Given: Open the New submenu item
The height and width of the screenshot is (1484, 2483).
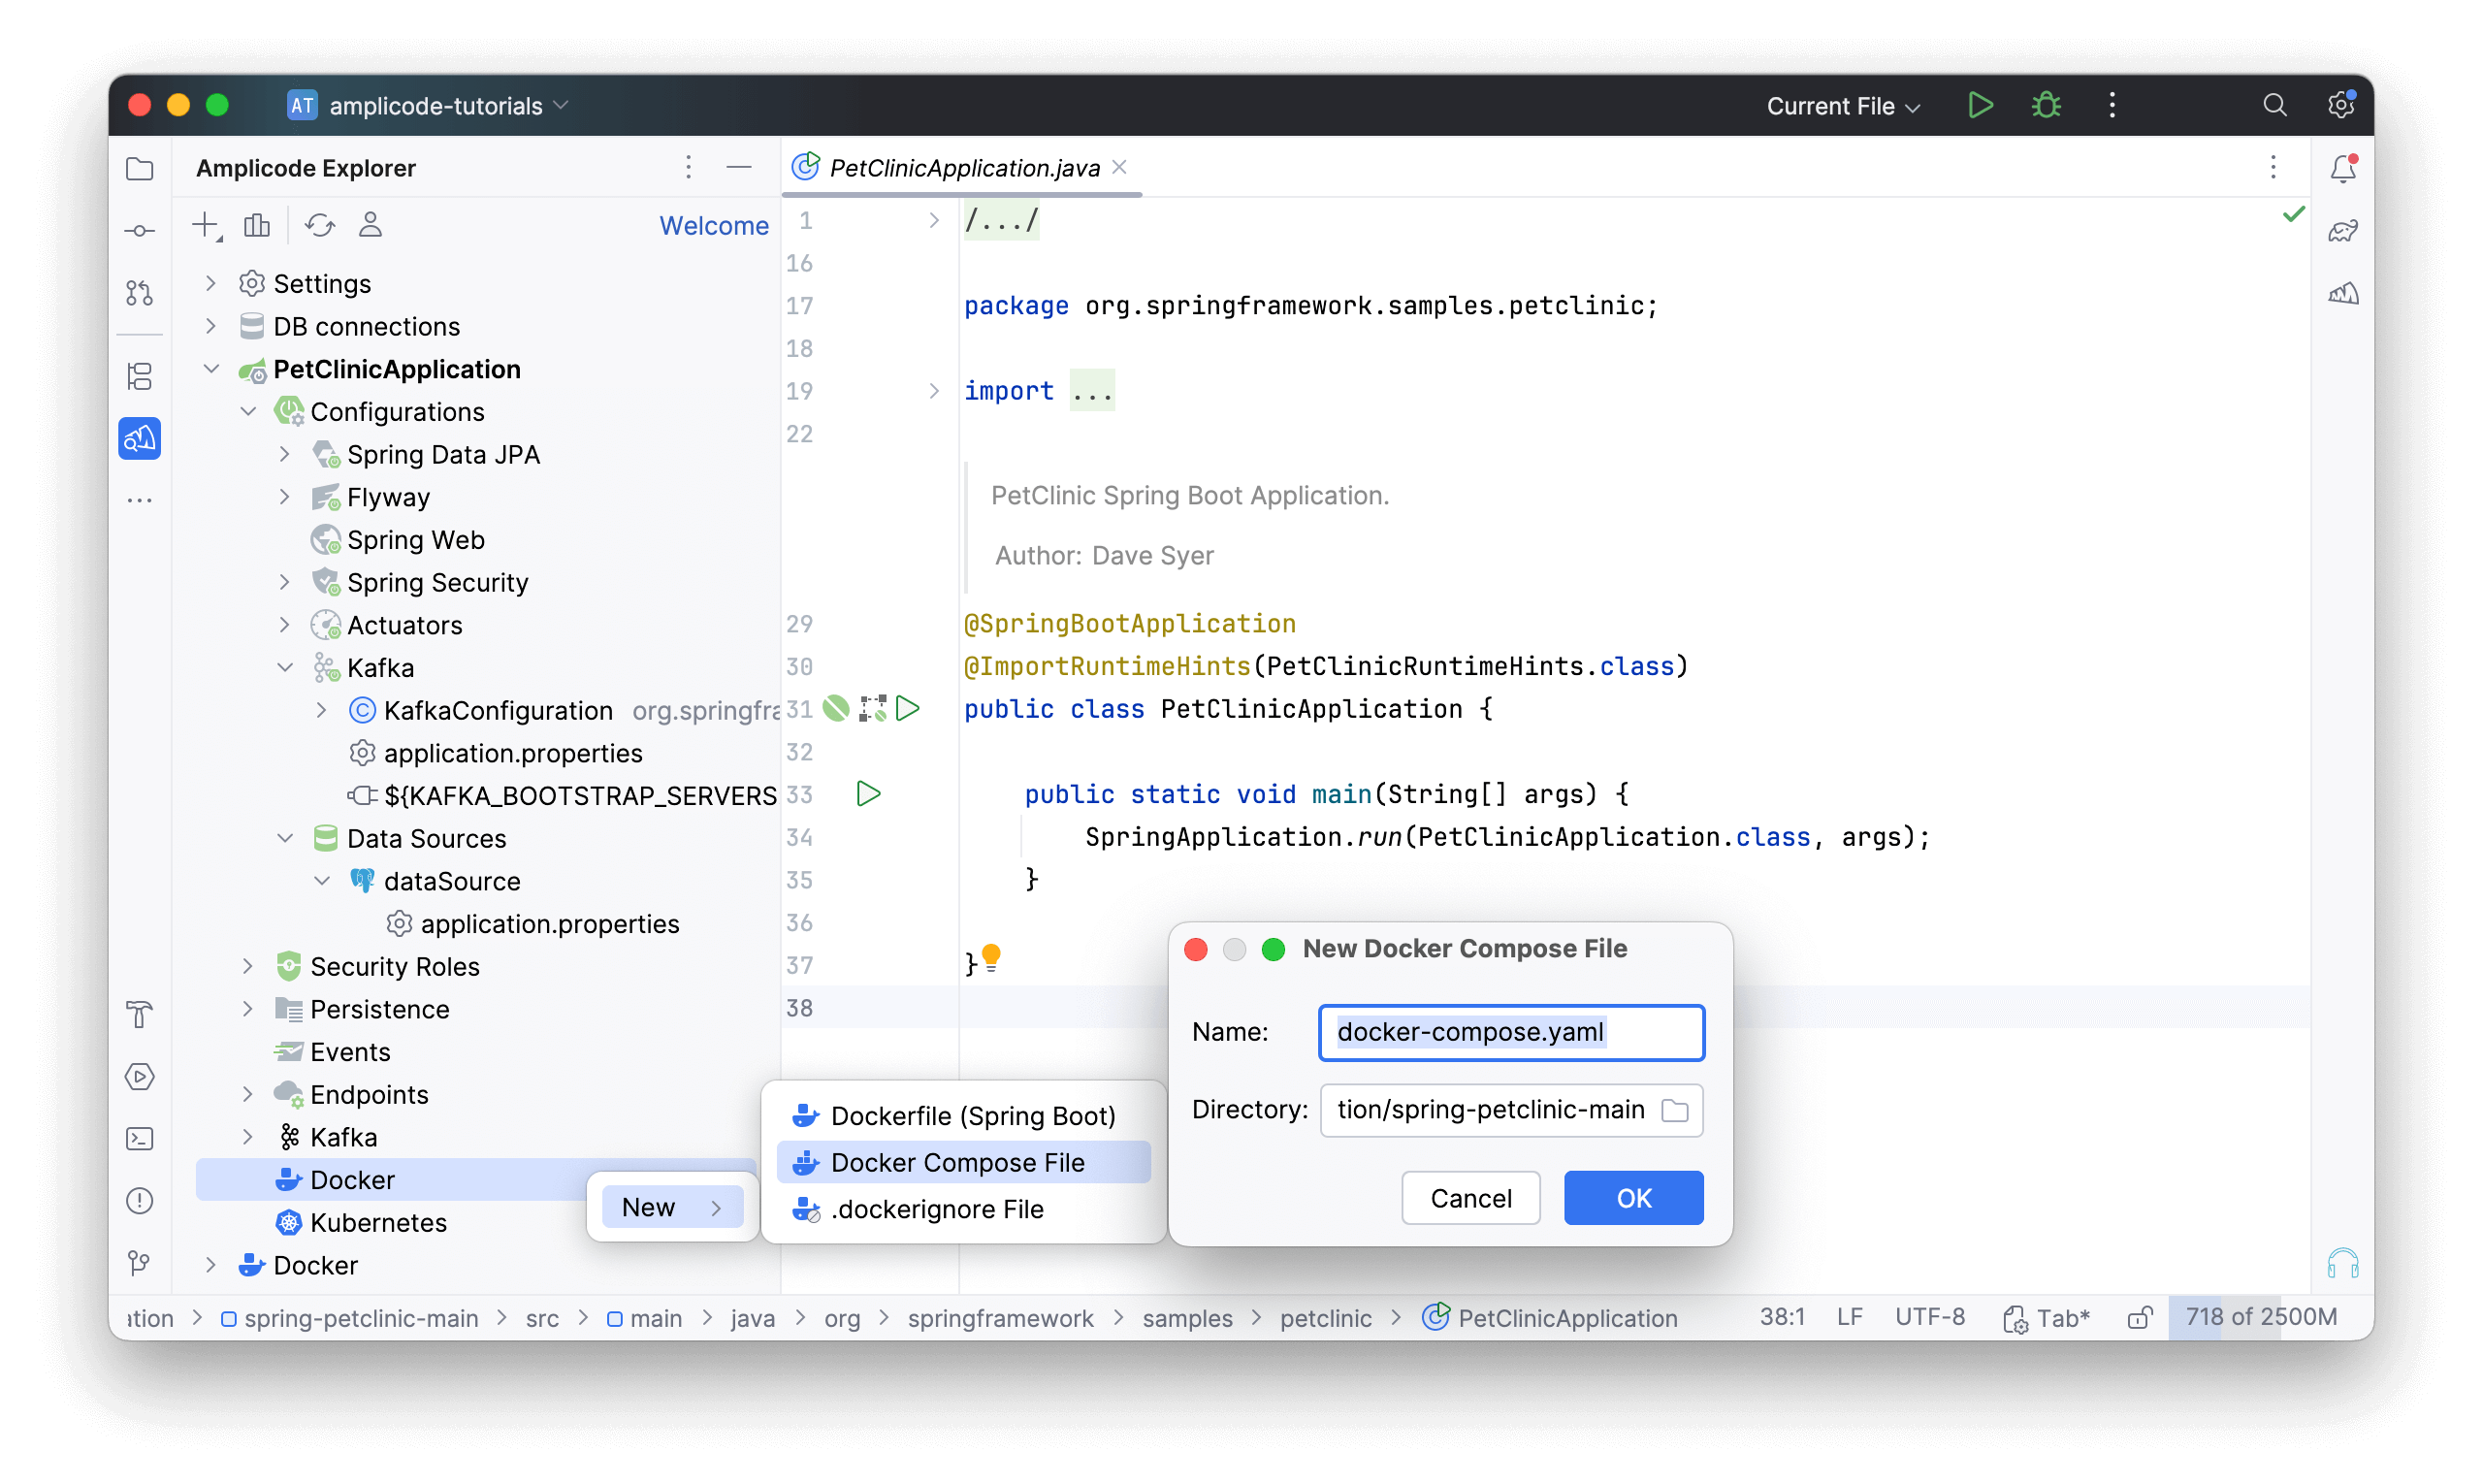Looking at the screenshot, I should click(672, 1207).
